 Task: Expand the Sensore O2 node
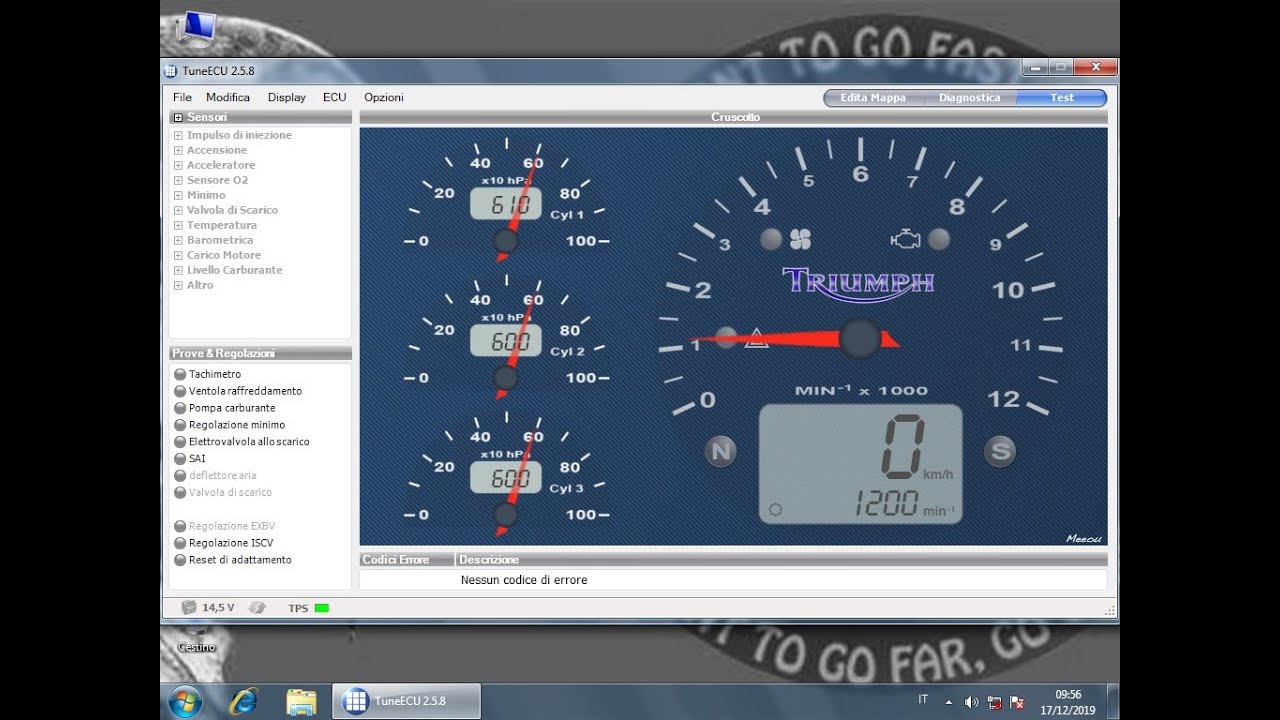178,180
